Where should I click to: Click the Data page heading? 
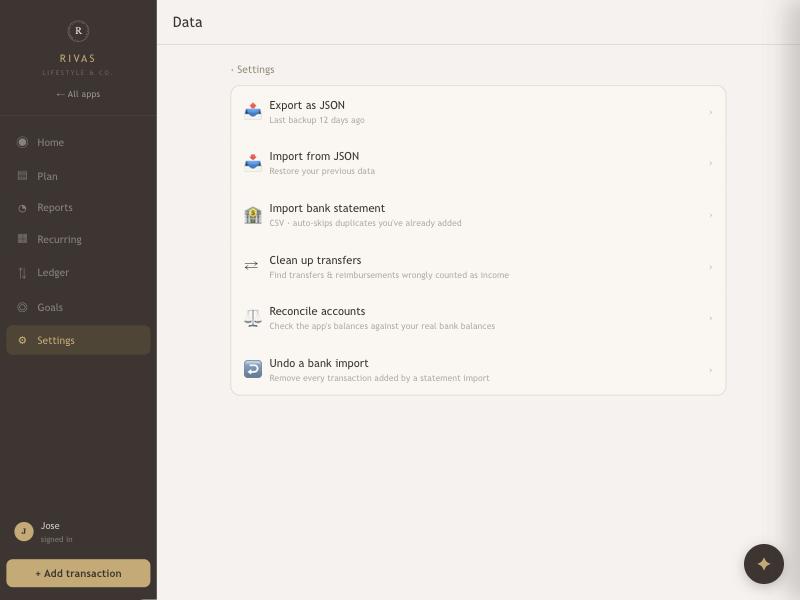coord(187,22)
